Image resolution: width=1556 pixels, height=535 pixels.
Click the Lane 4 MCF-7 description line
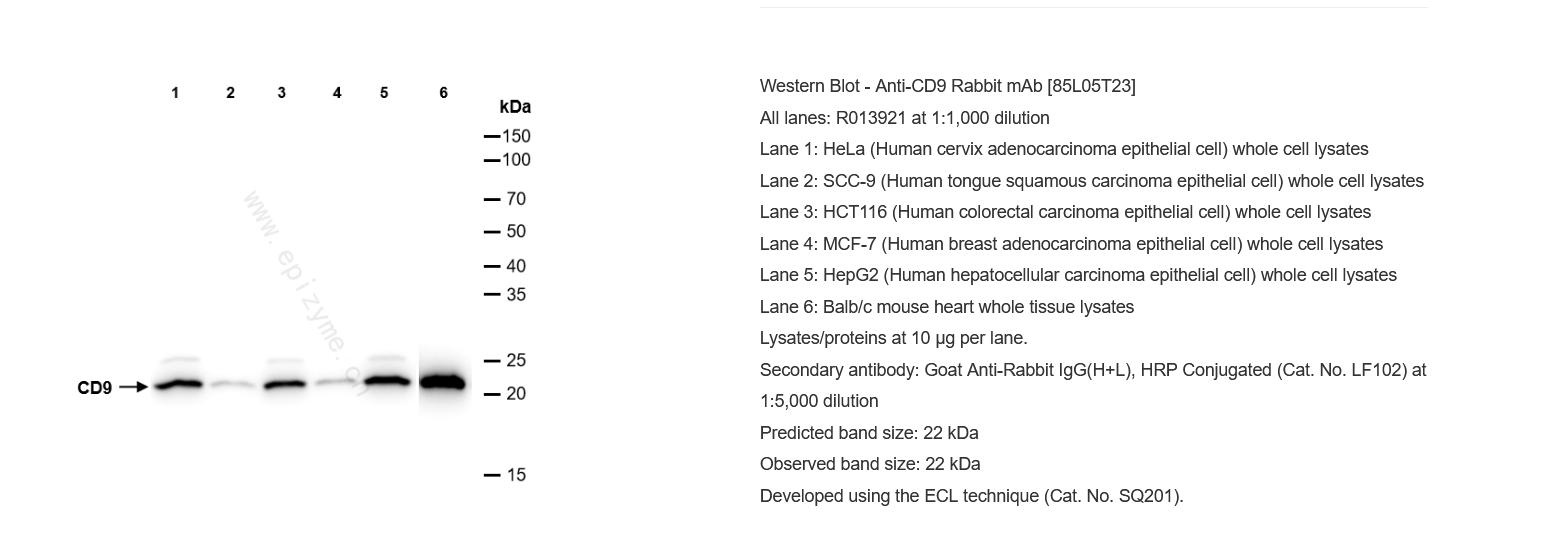tap(1071, 244)
